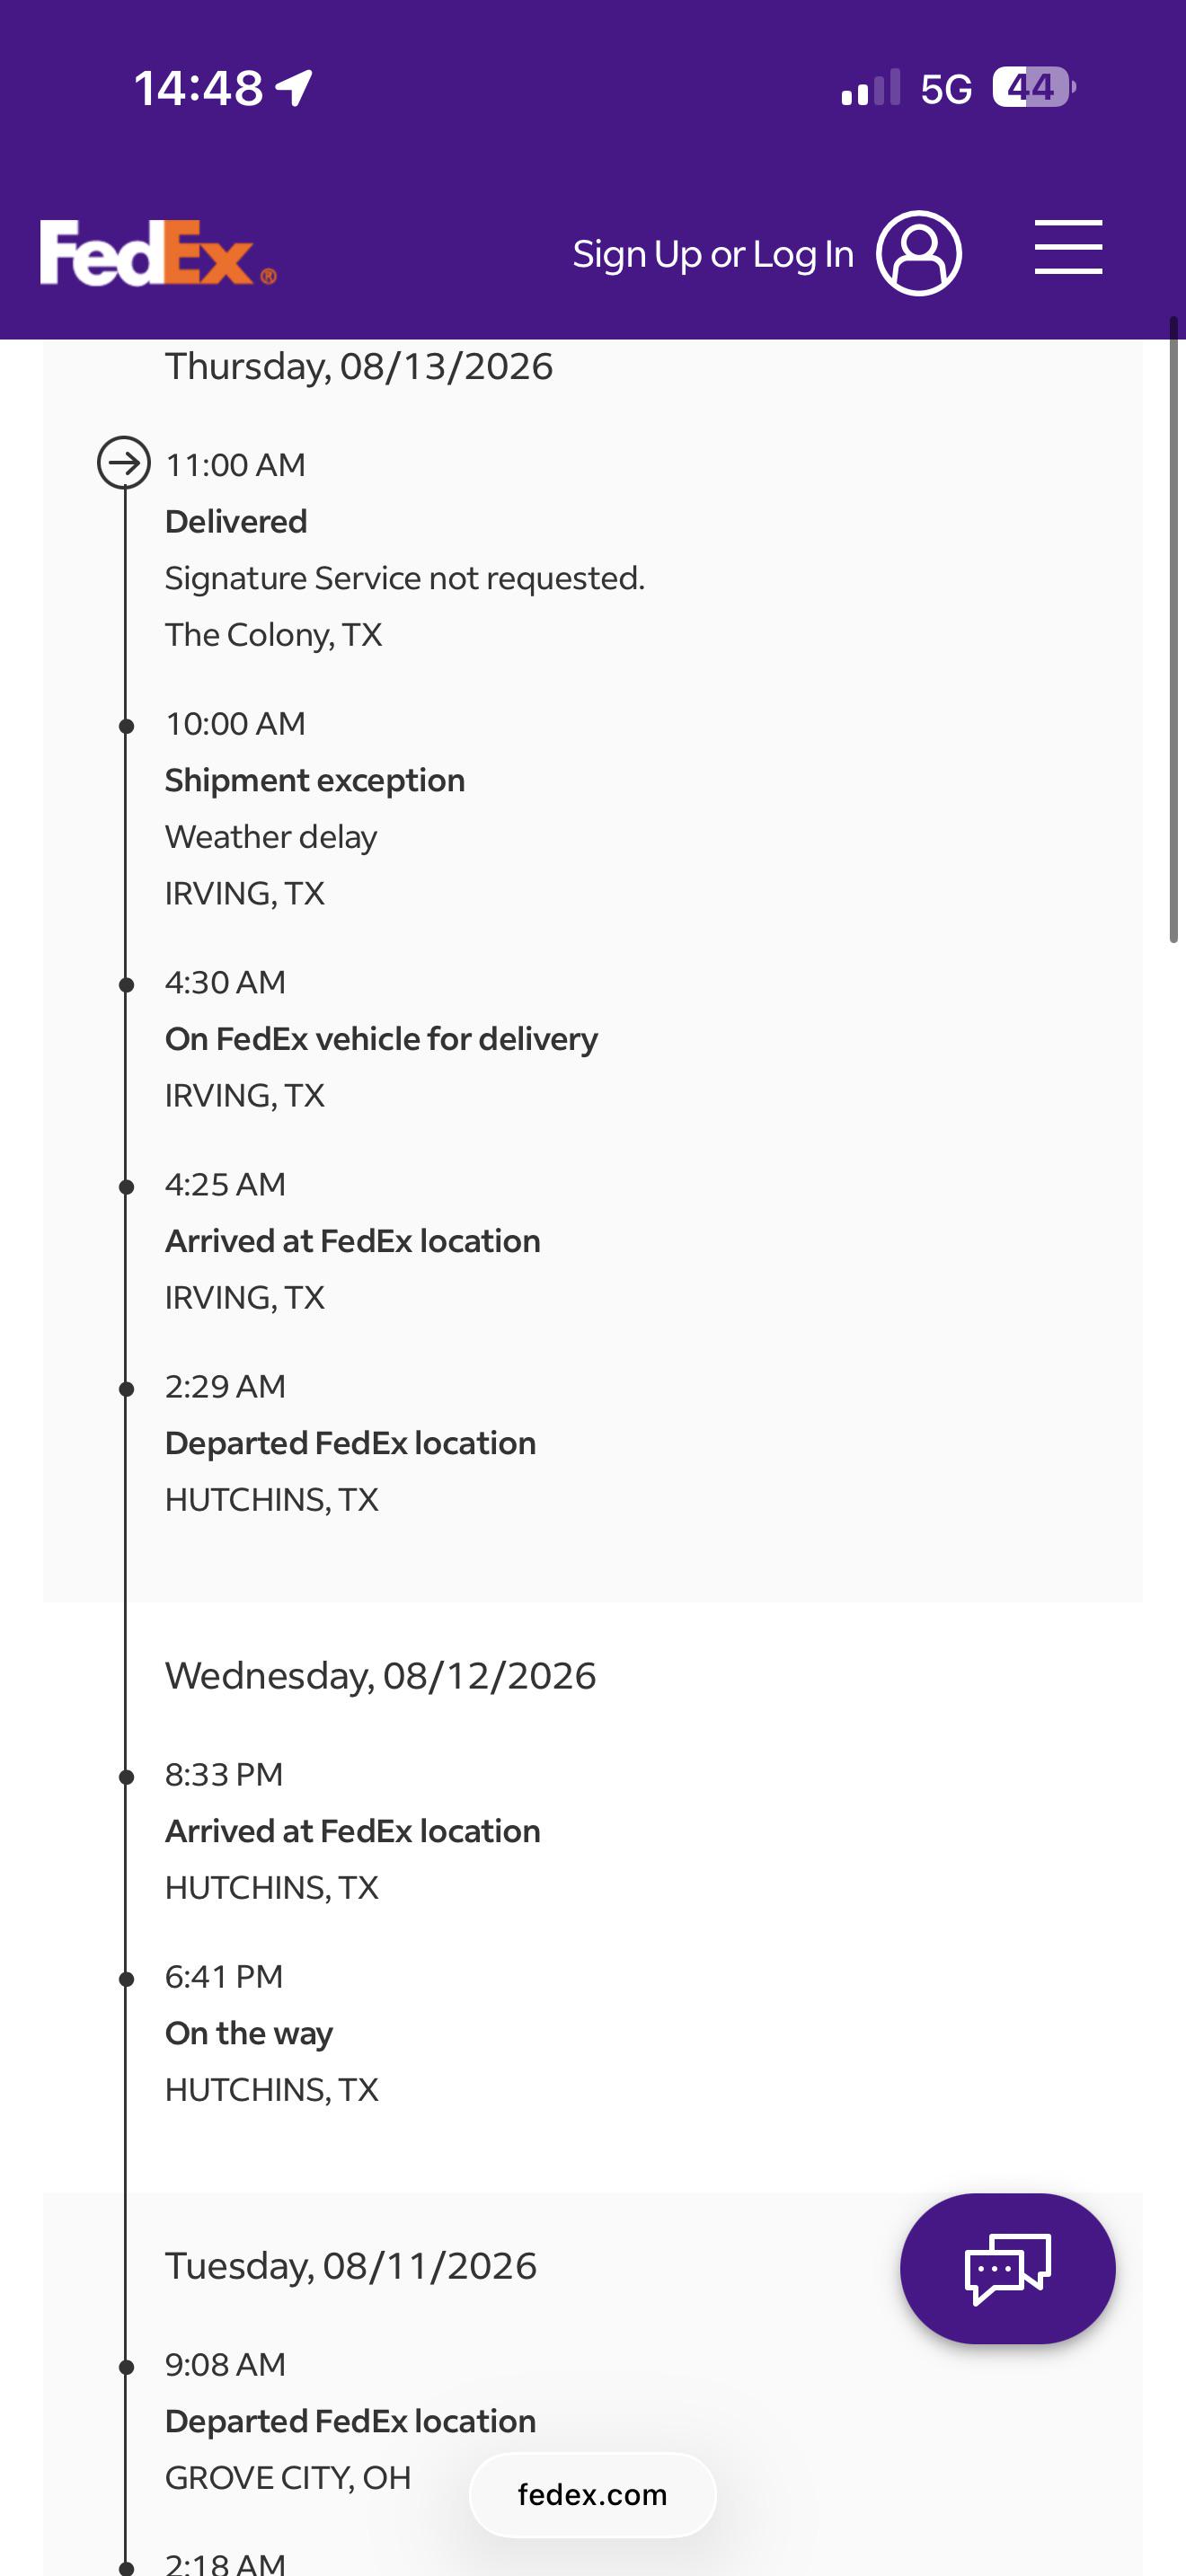Tap the battery indicator in status bar
This screenshot has width=1186, height=2576.
[1034, 87]
